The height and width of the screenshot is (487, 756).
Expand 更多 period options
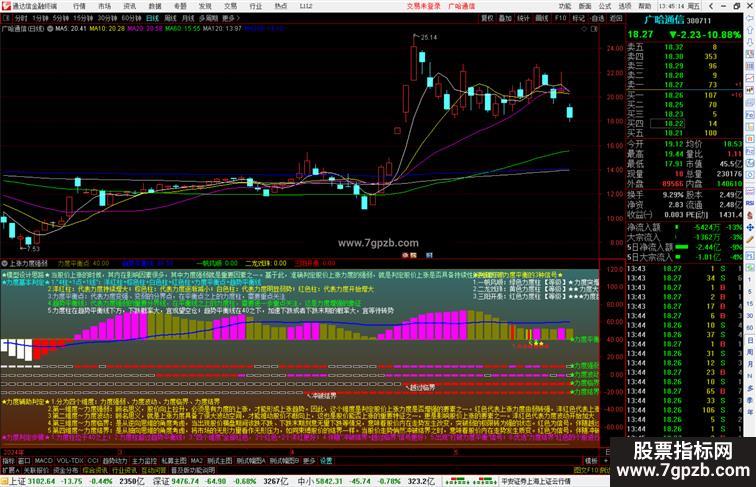[230, 18]
